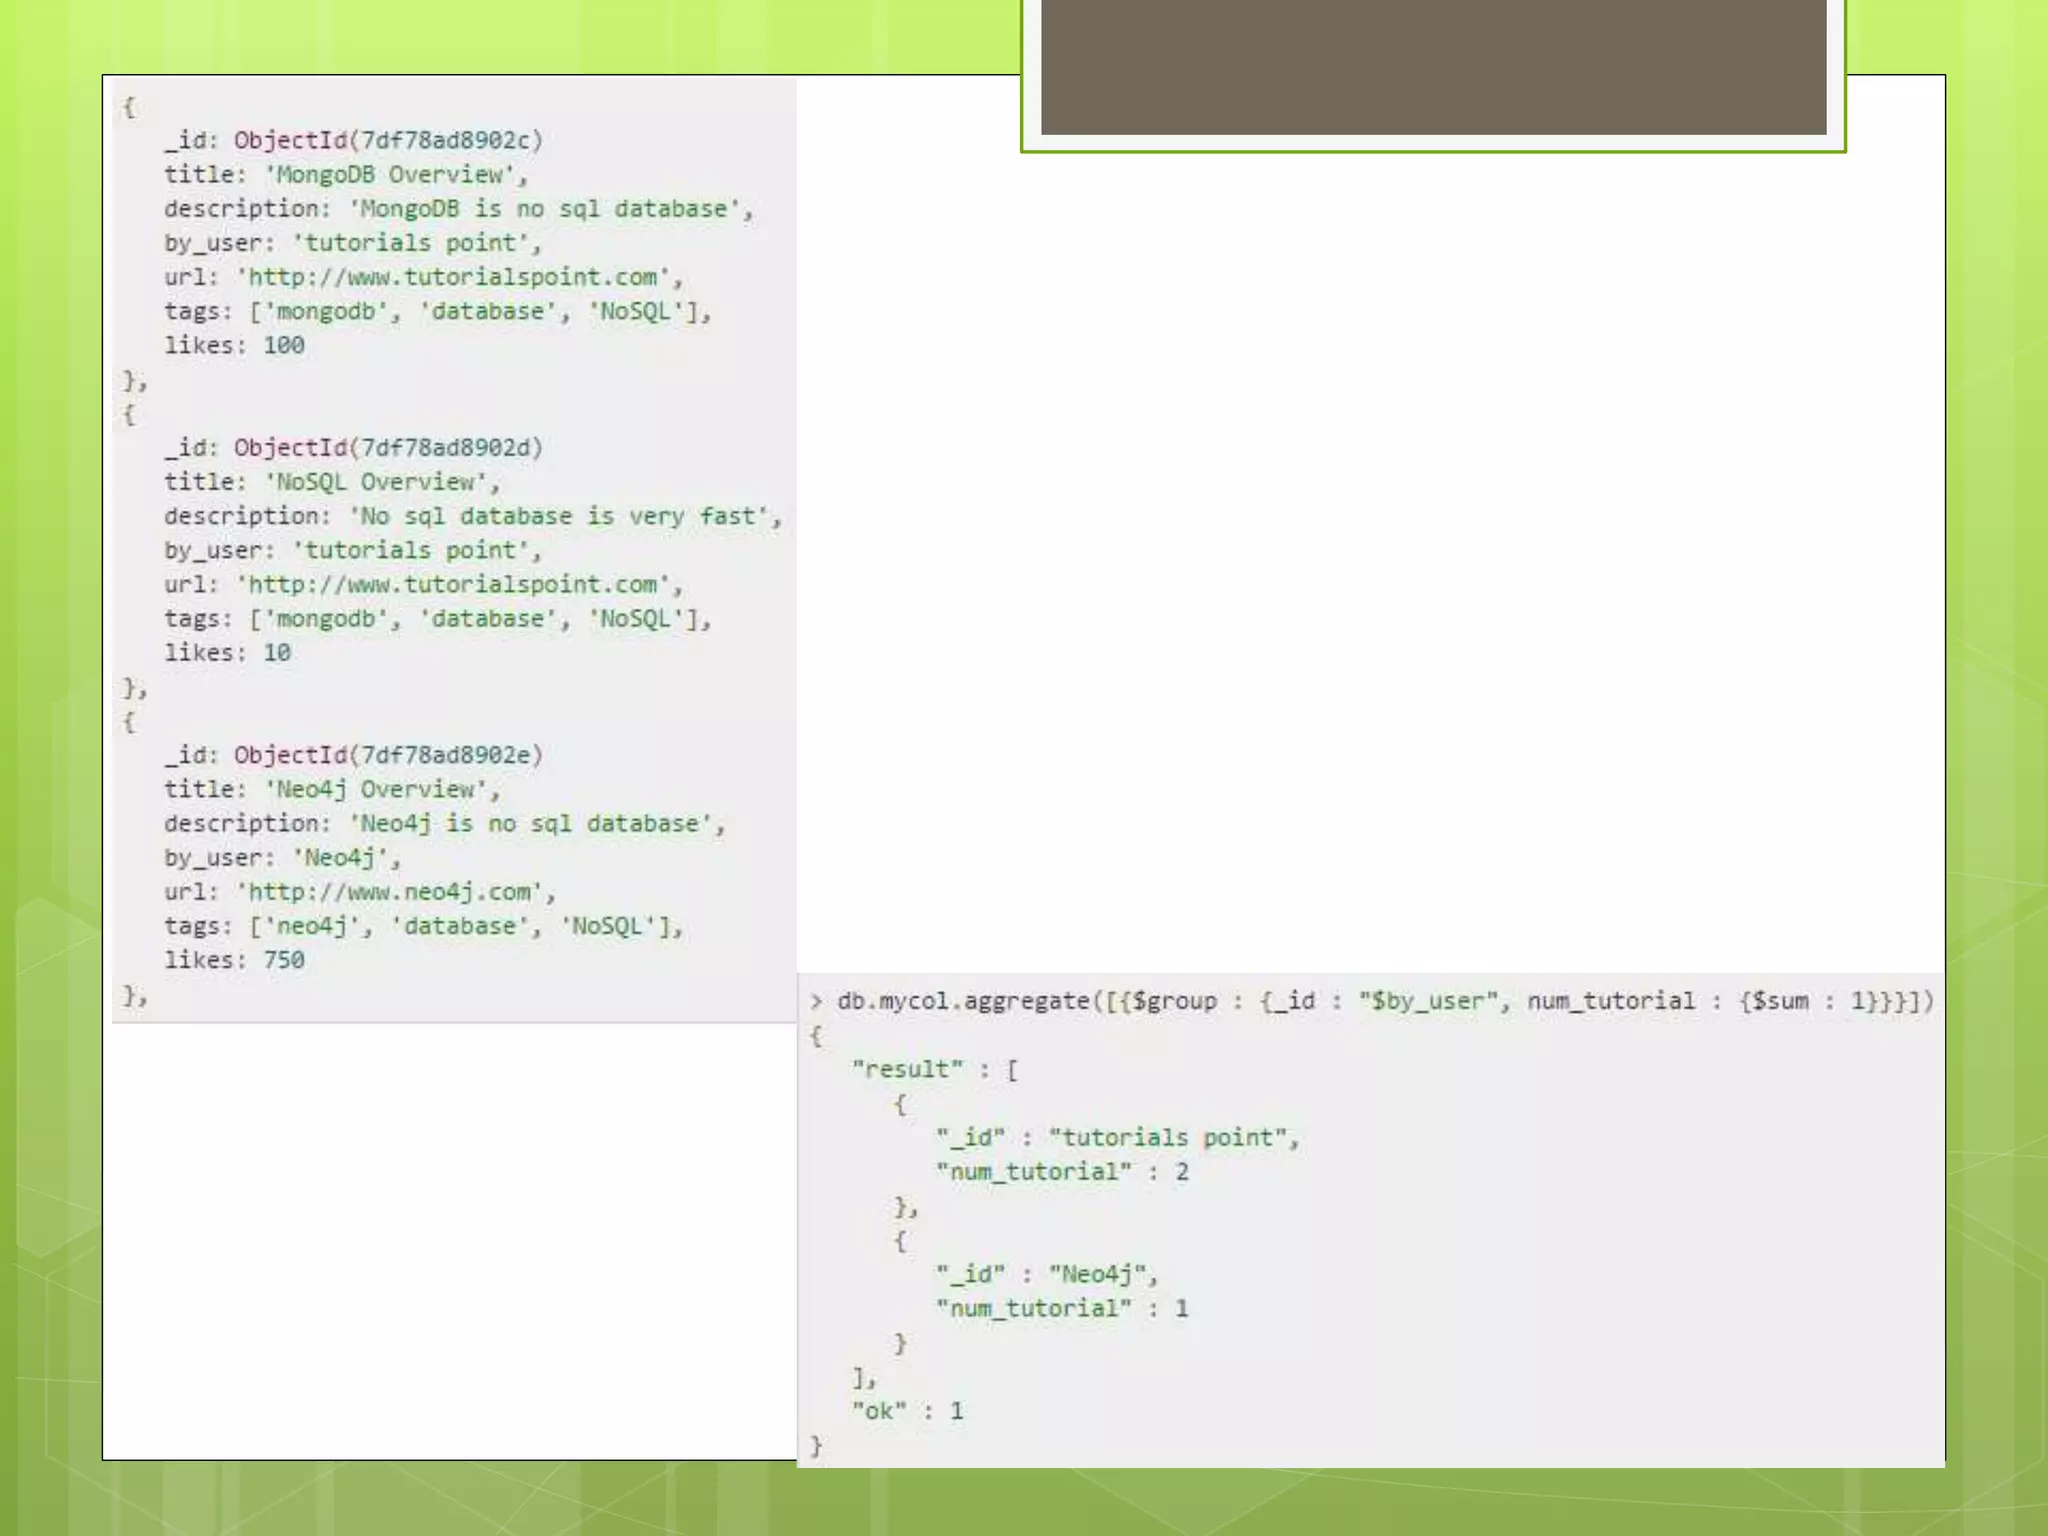The width and height of the screenshot is (2048, 1536).
Task: Click "_id" : "Neo4j" result line
Action: pos(1046,1275)
